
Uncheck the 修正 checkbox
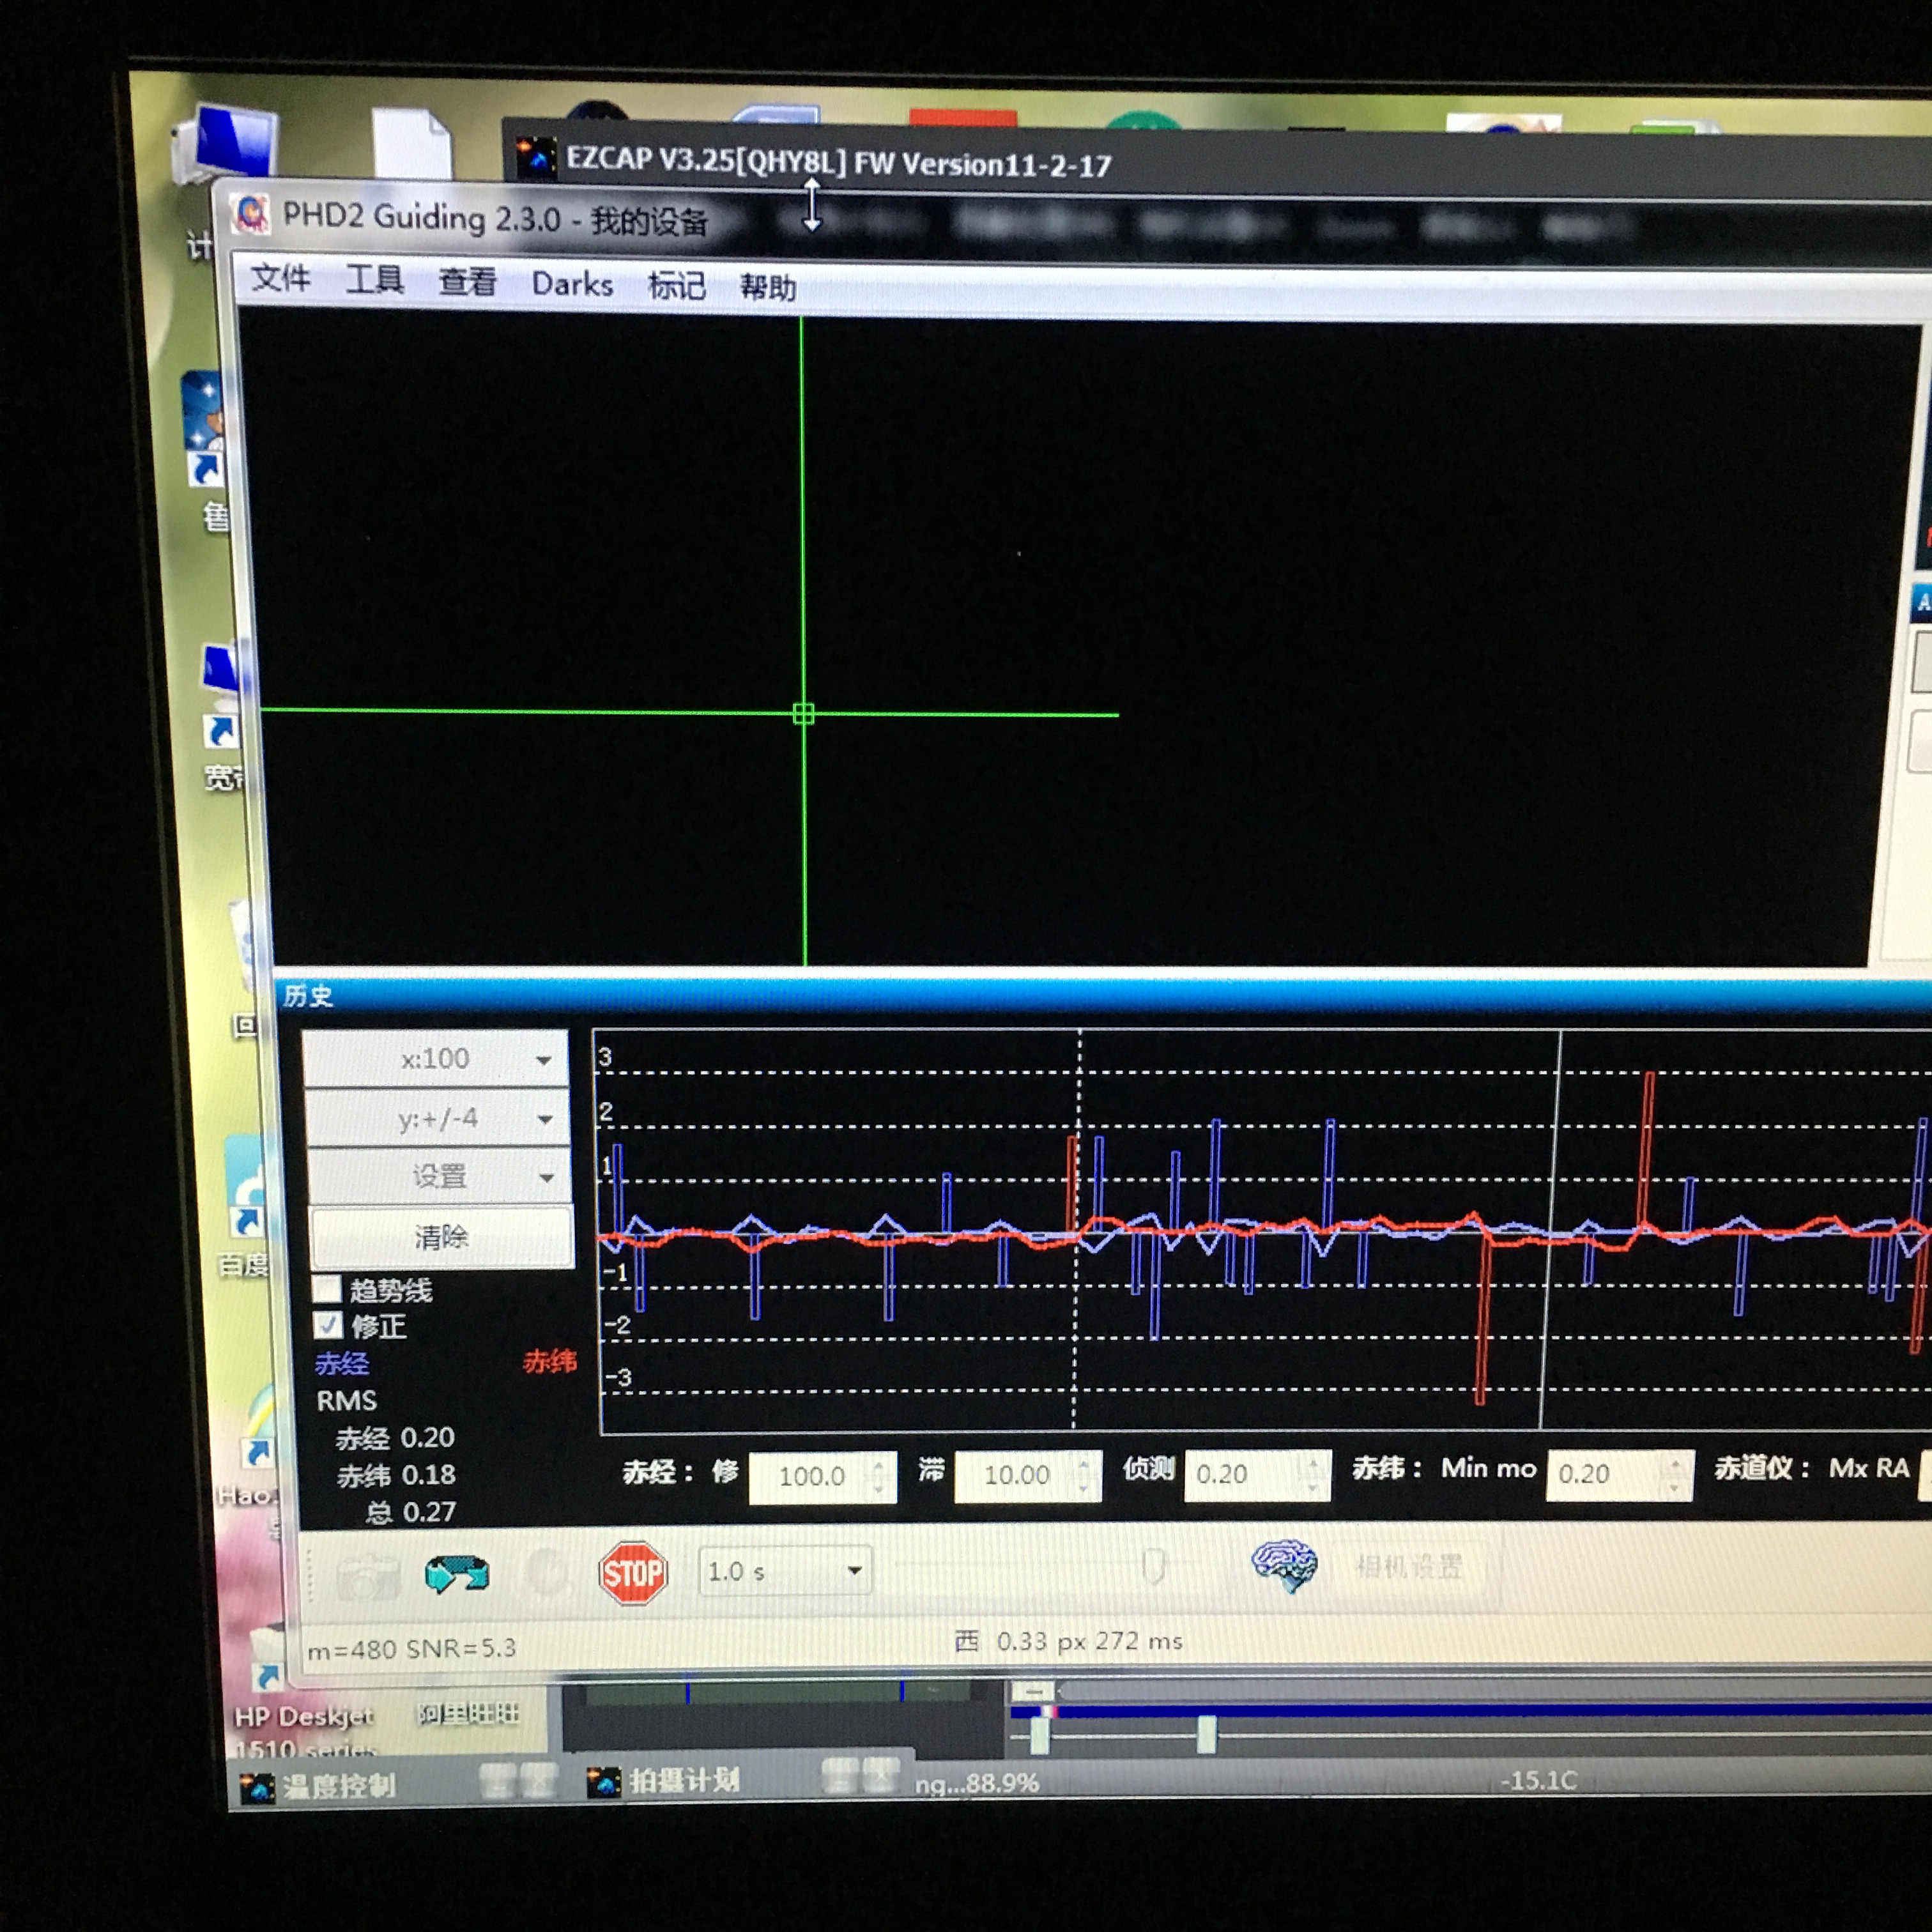click(328, 1325)
